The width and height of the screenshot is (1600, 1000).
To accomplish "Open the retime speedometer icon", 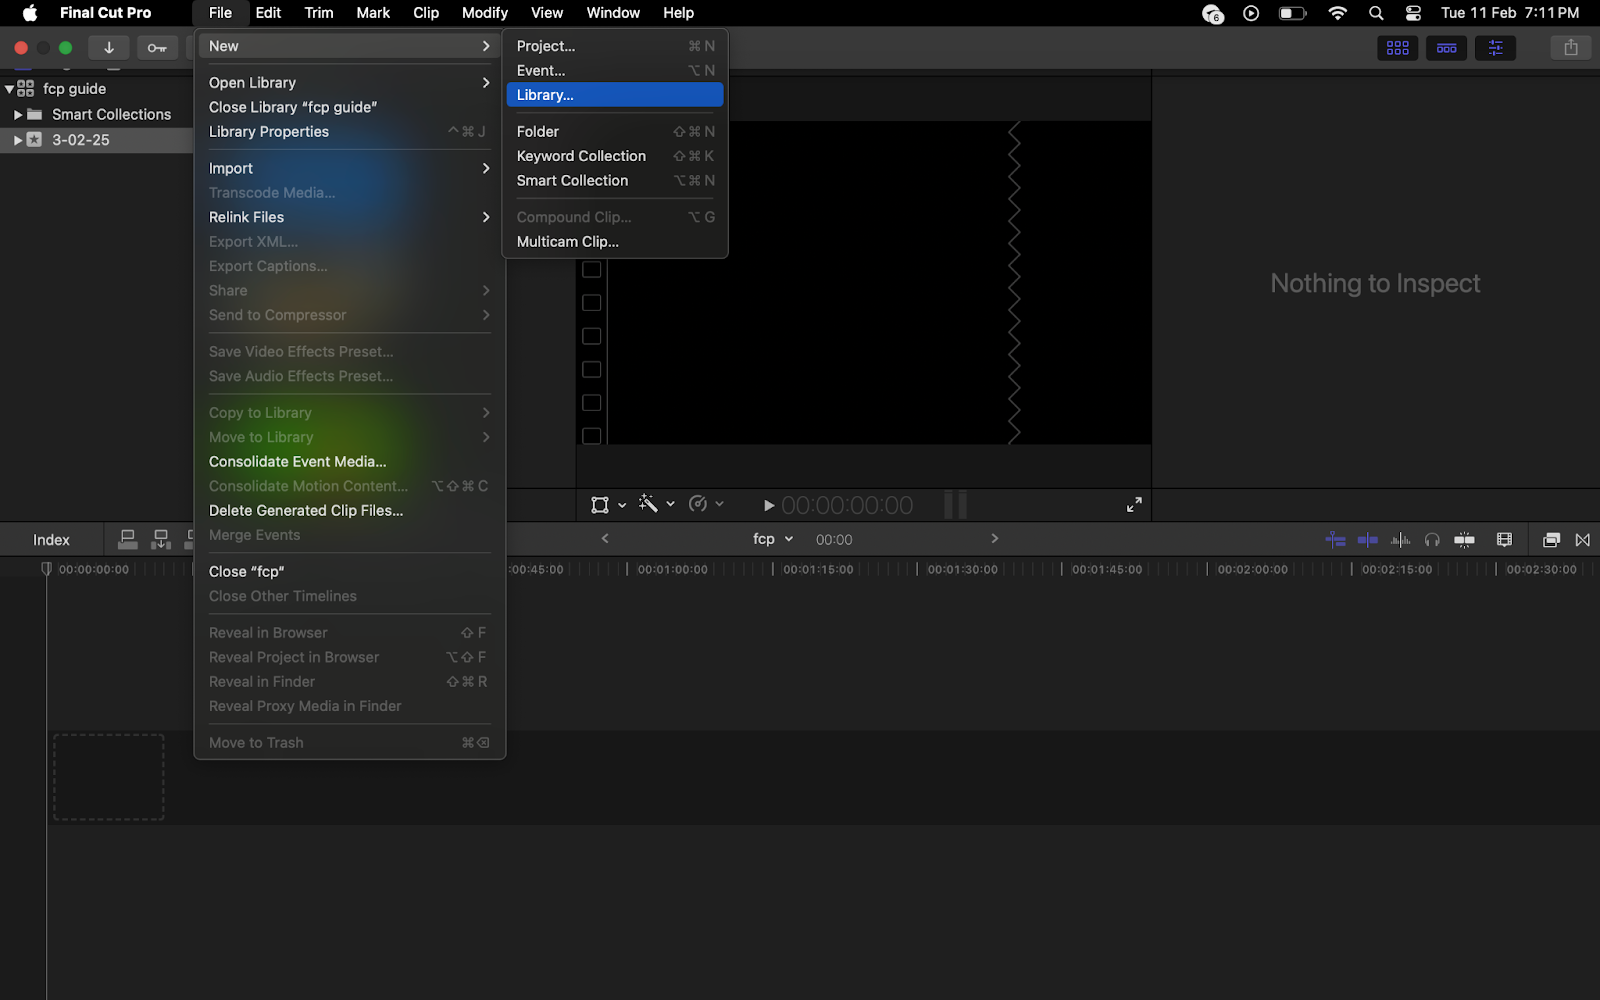I will point(698,504).
